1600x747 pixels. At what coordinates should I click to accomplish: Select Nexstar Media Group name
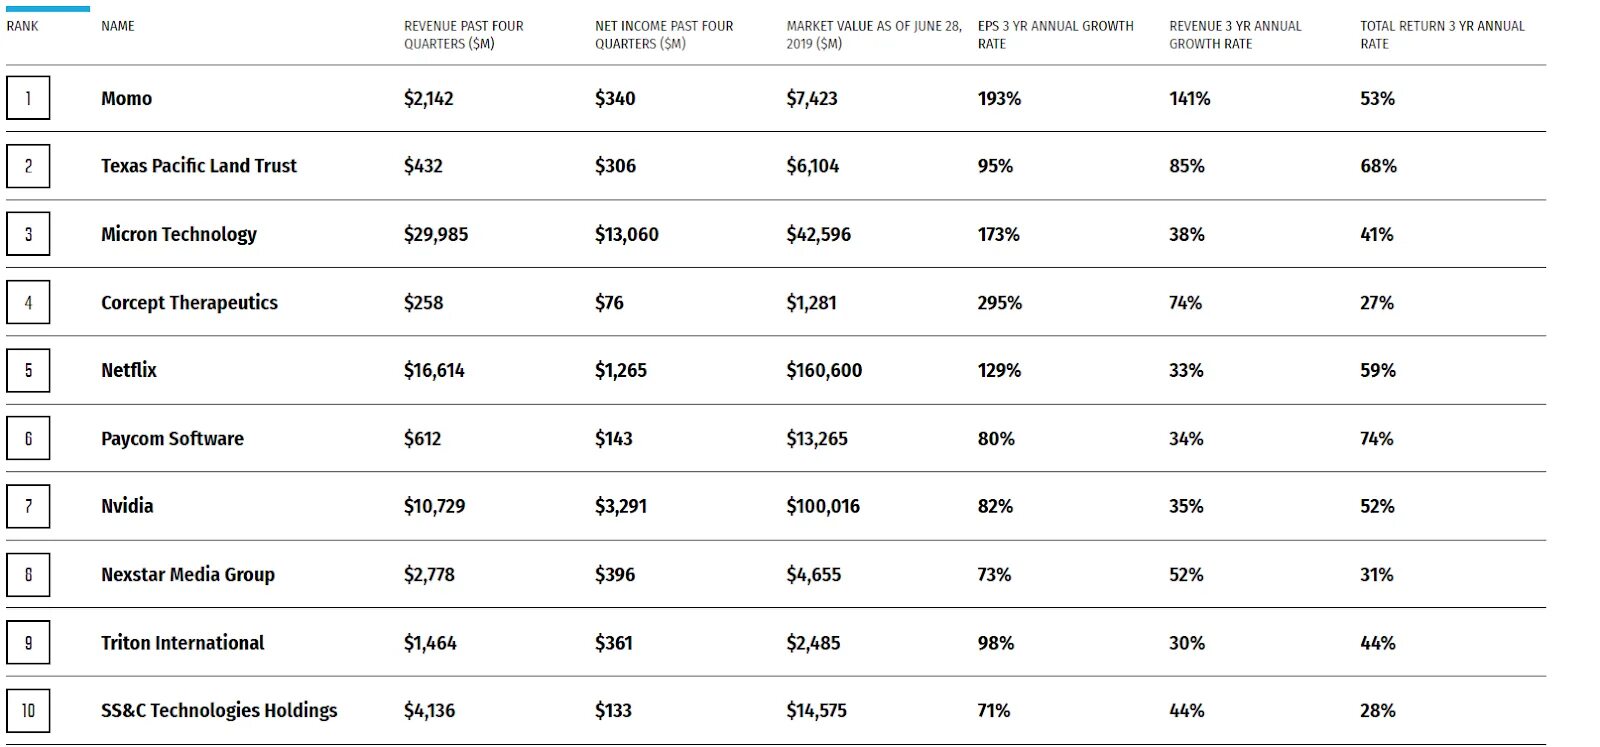187,574
